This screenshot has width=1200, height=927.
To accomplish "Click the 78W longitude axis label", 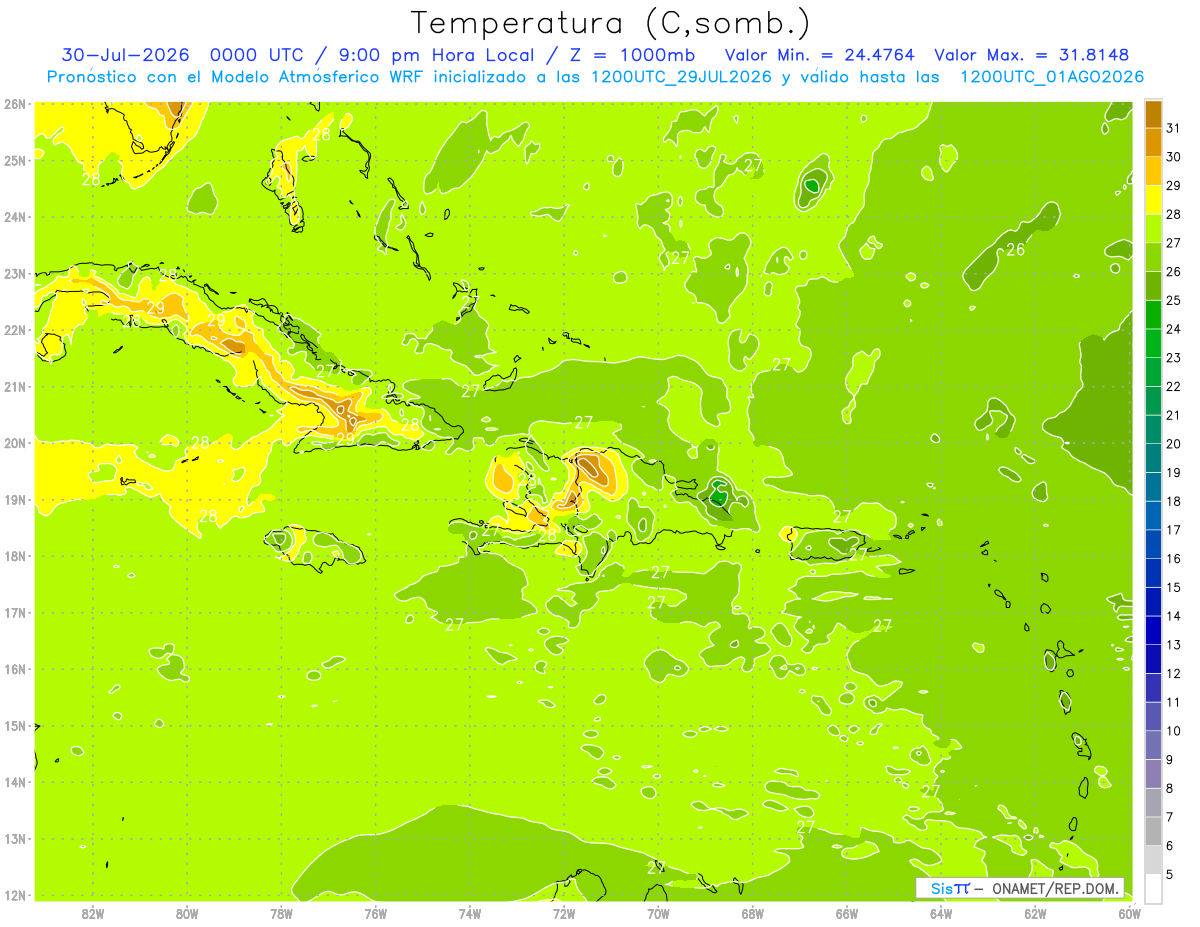I will (281, 913).
